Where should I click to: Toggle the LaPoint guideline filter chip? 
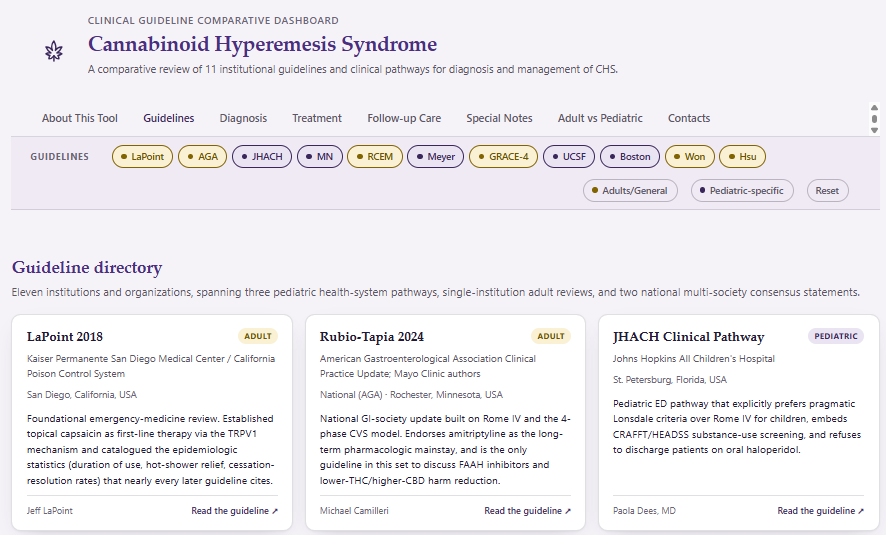(142, 156)
